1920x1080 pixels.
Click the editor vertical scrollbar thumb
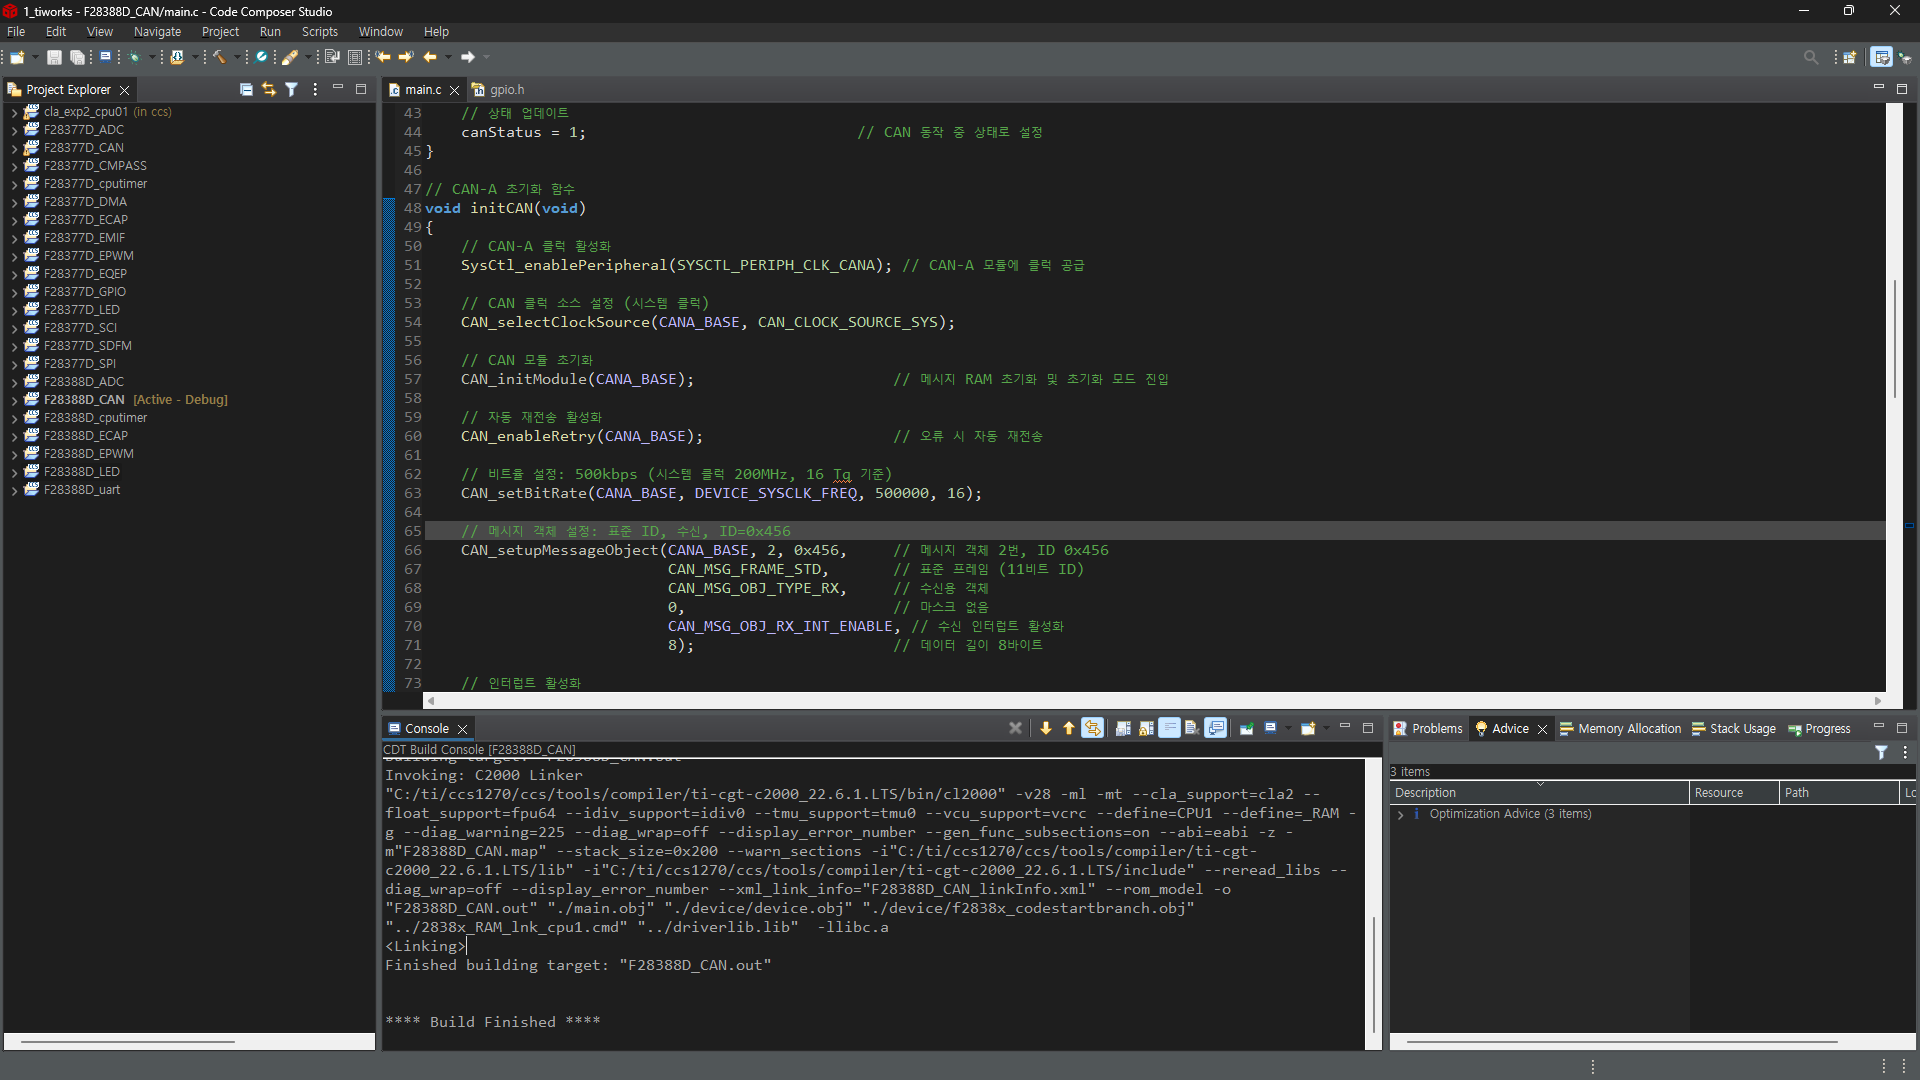[1894, 340]
